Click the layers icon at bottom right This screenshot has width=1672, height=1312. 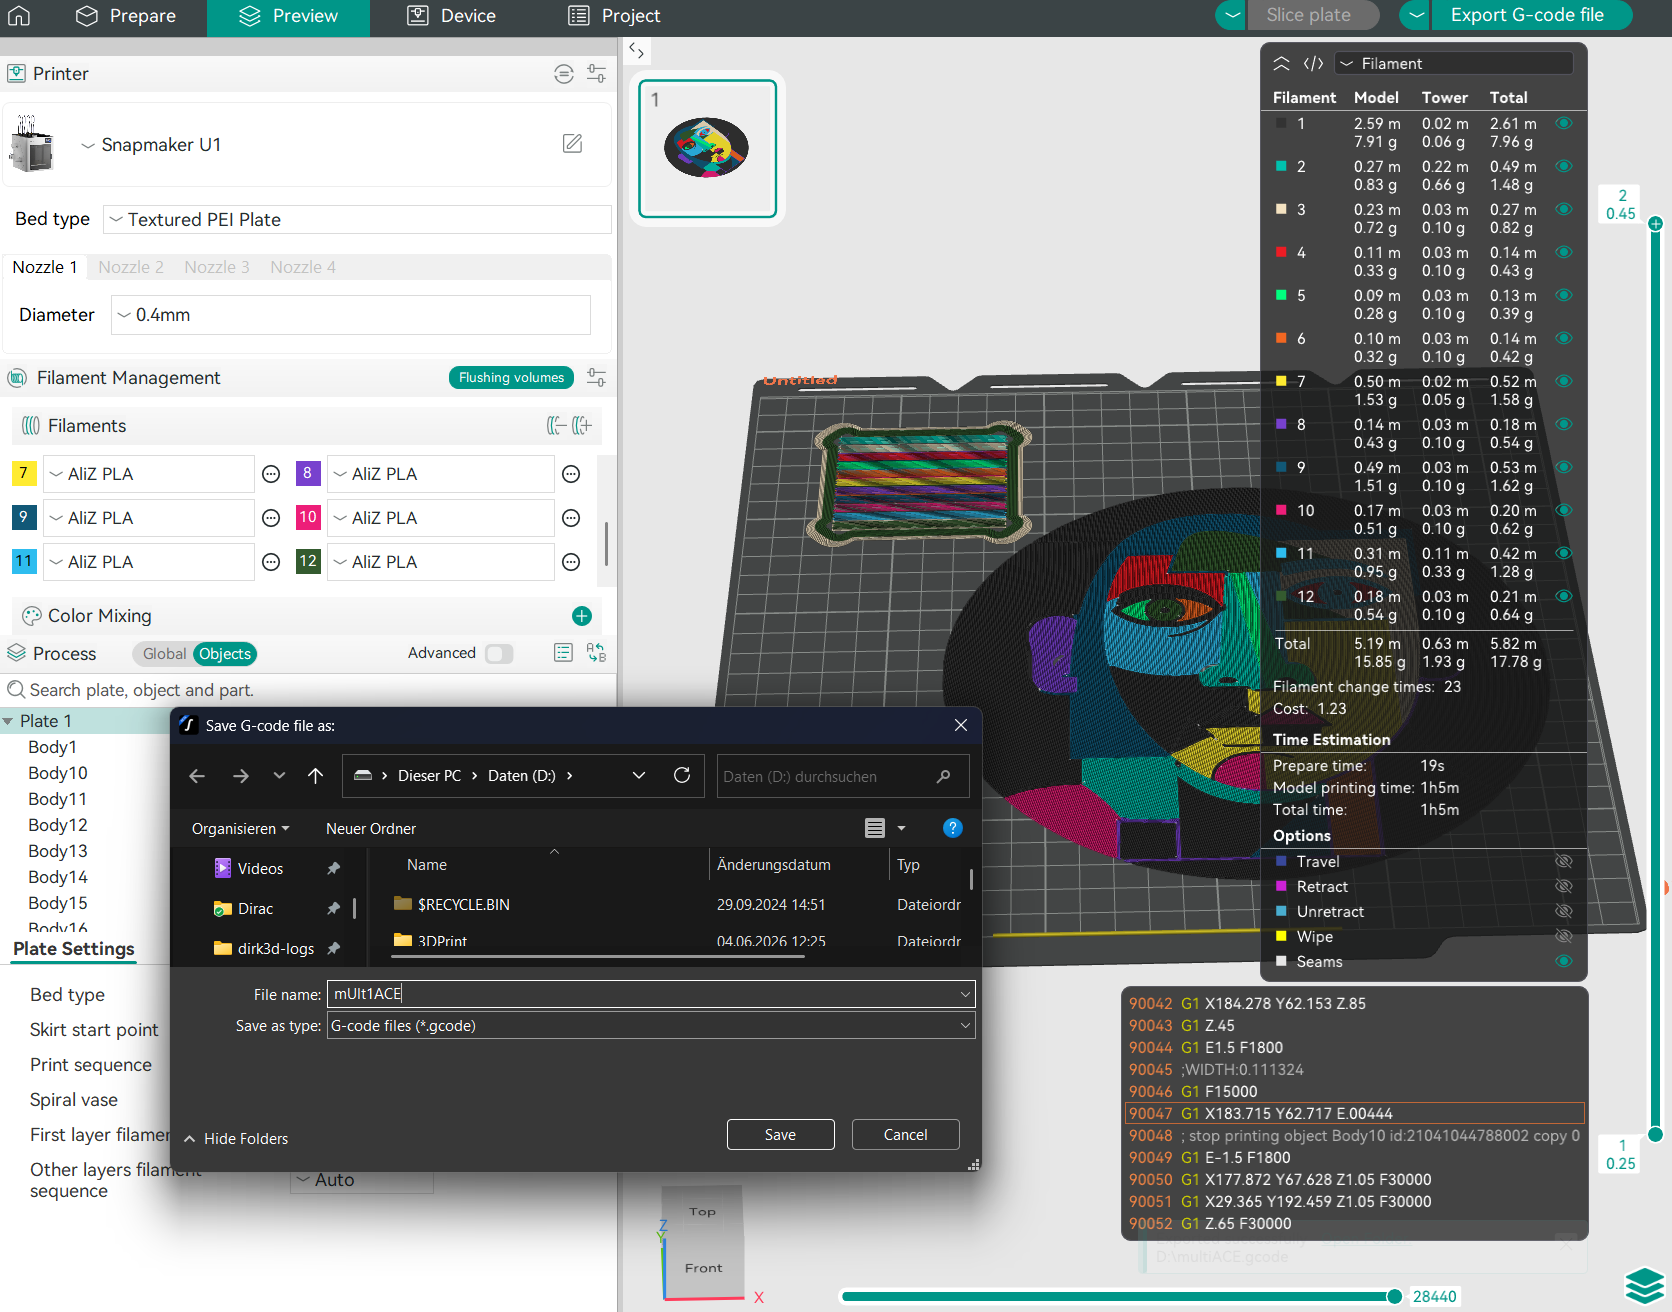[x=1644, y=1287]
